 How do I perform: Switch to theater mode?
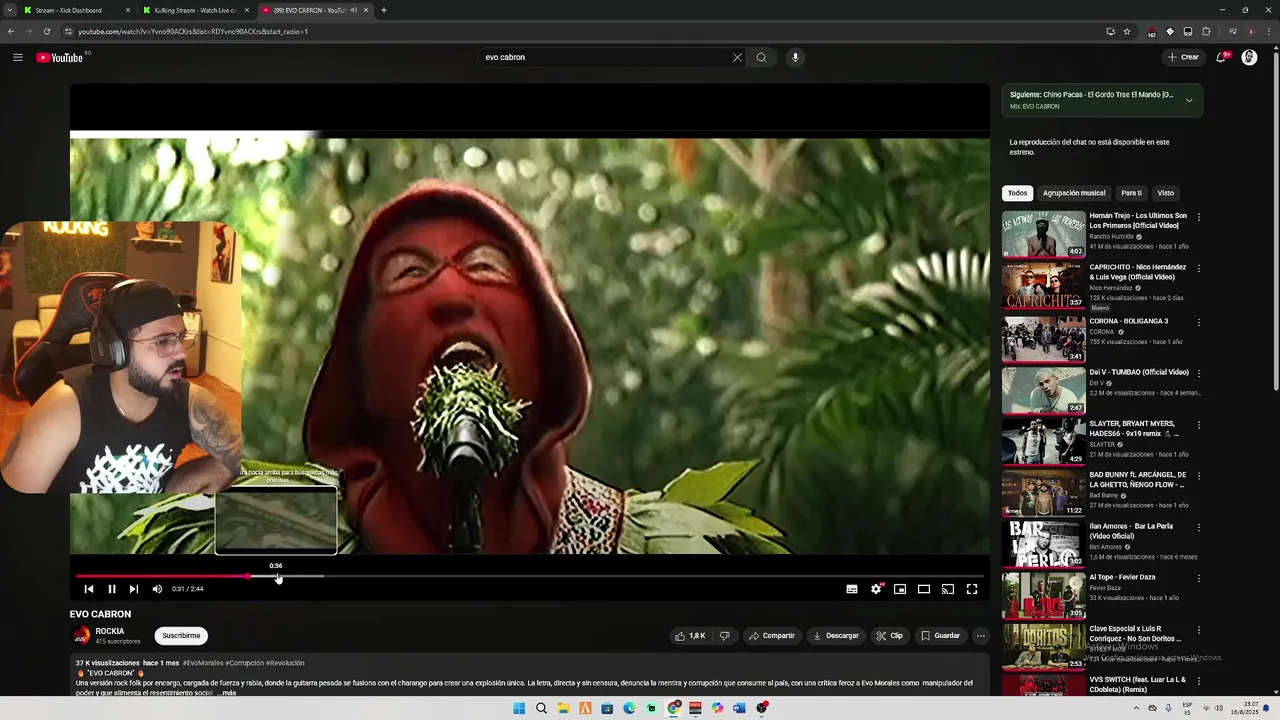tap(924, 589)
